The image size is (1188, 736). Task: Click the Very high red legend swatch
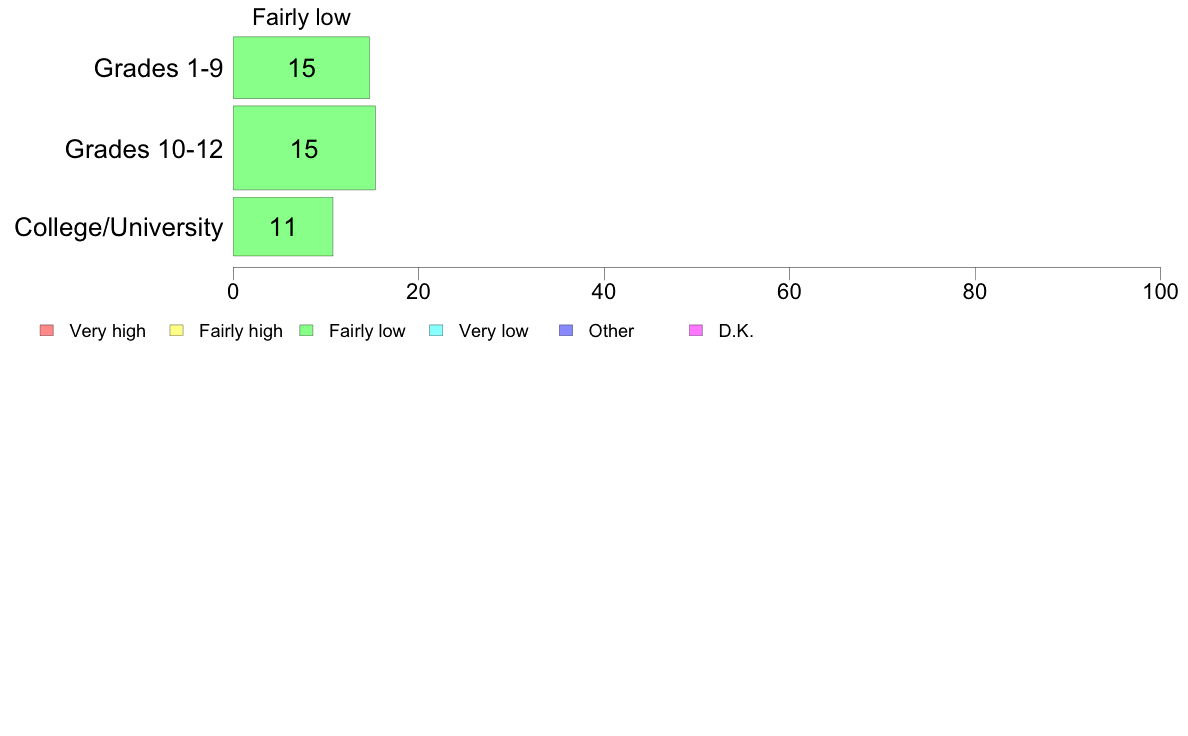(47, 330)
